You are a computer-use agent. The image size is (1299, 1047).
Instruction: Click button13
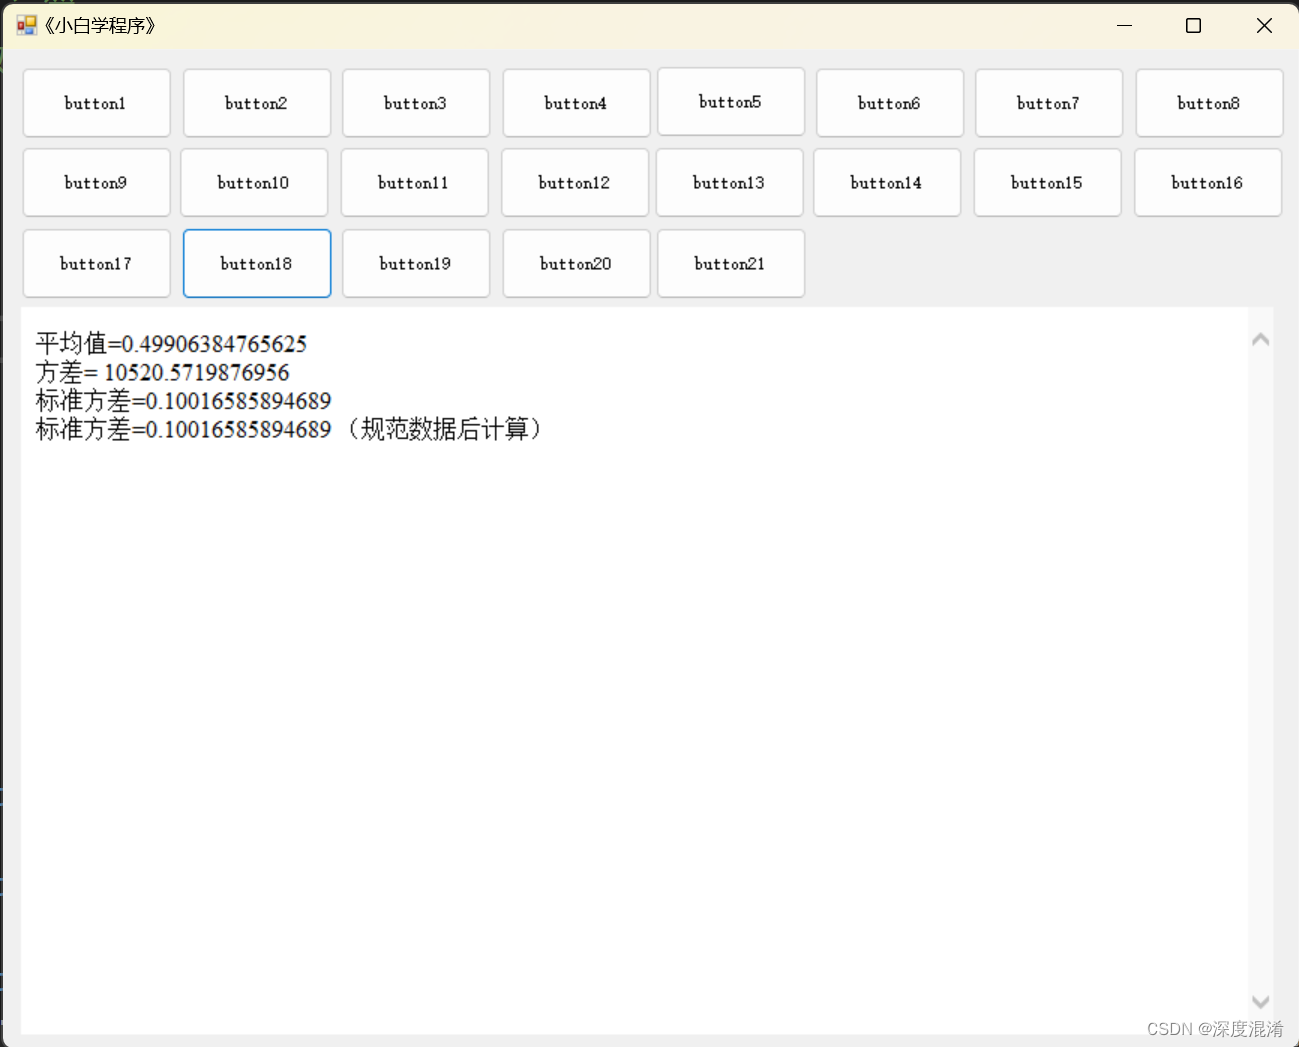click(730, 183)
